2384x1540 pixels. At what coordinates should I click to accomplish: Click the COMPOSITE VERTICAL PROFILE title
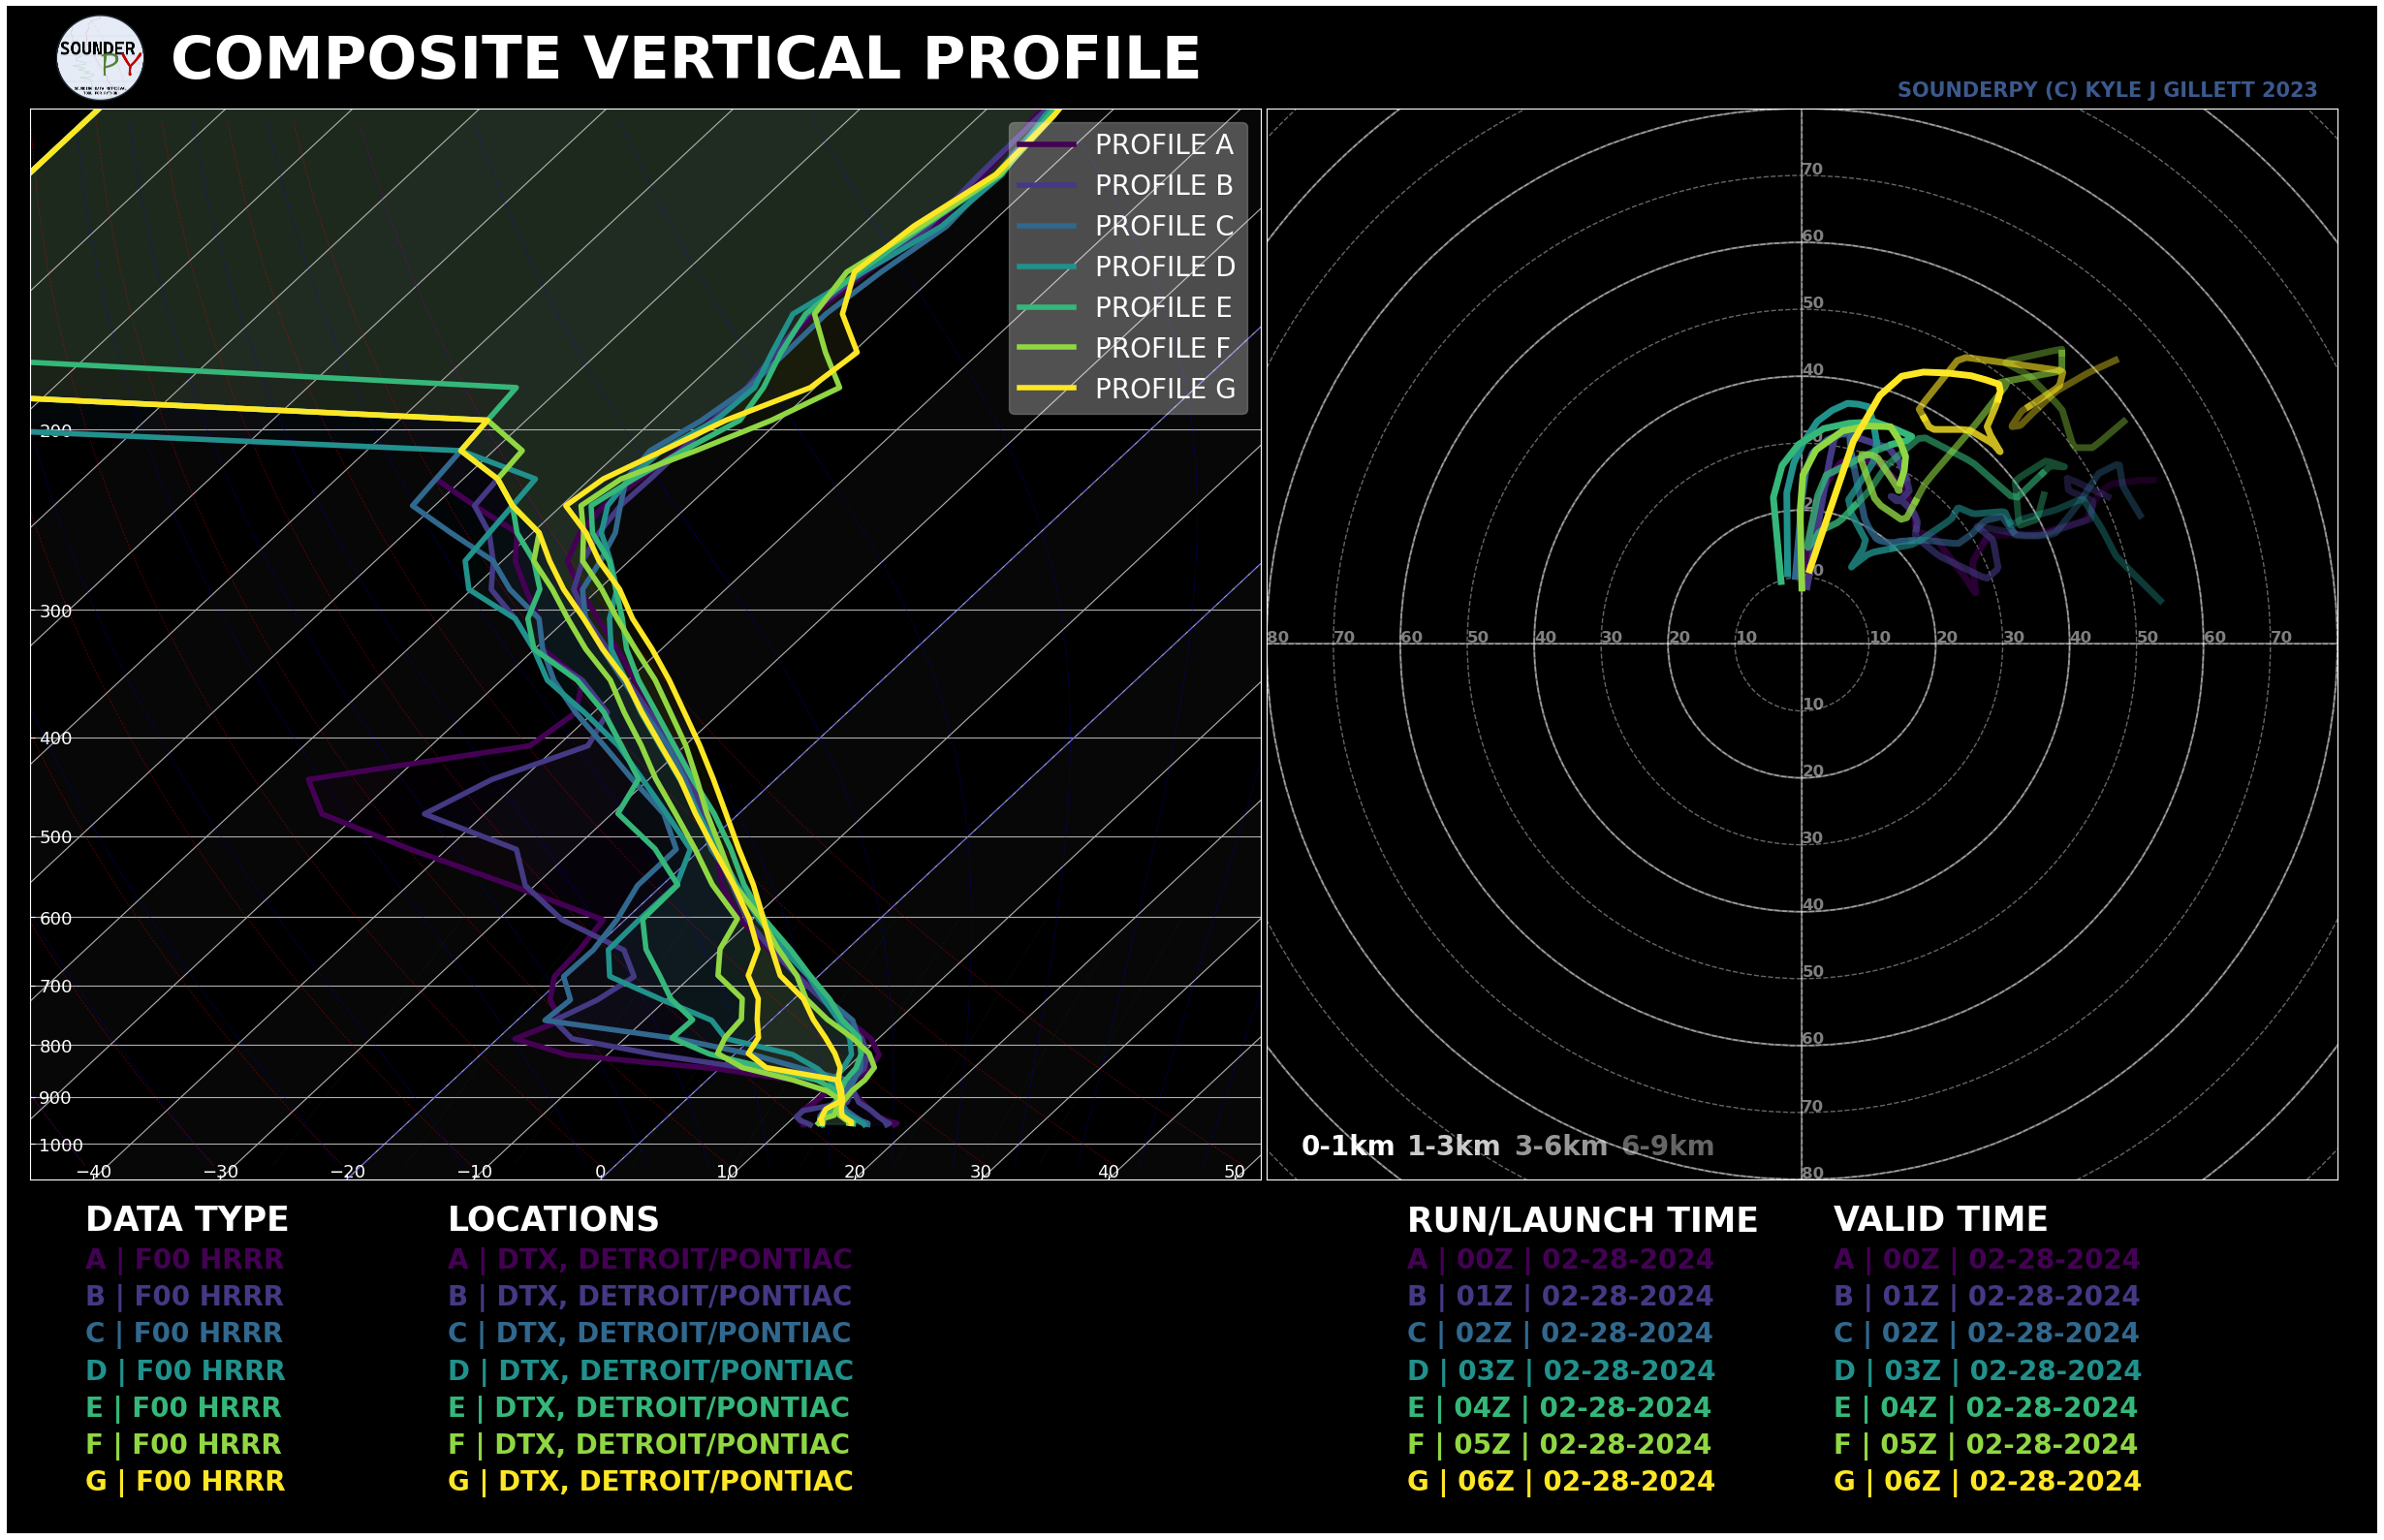click(686, 59)
